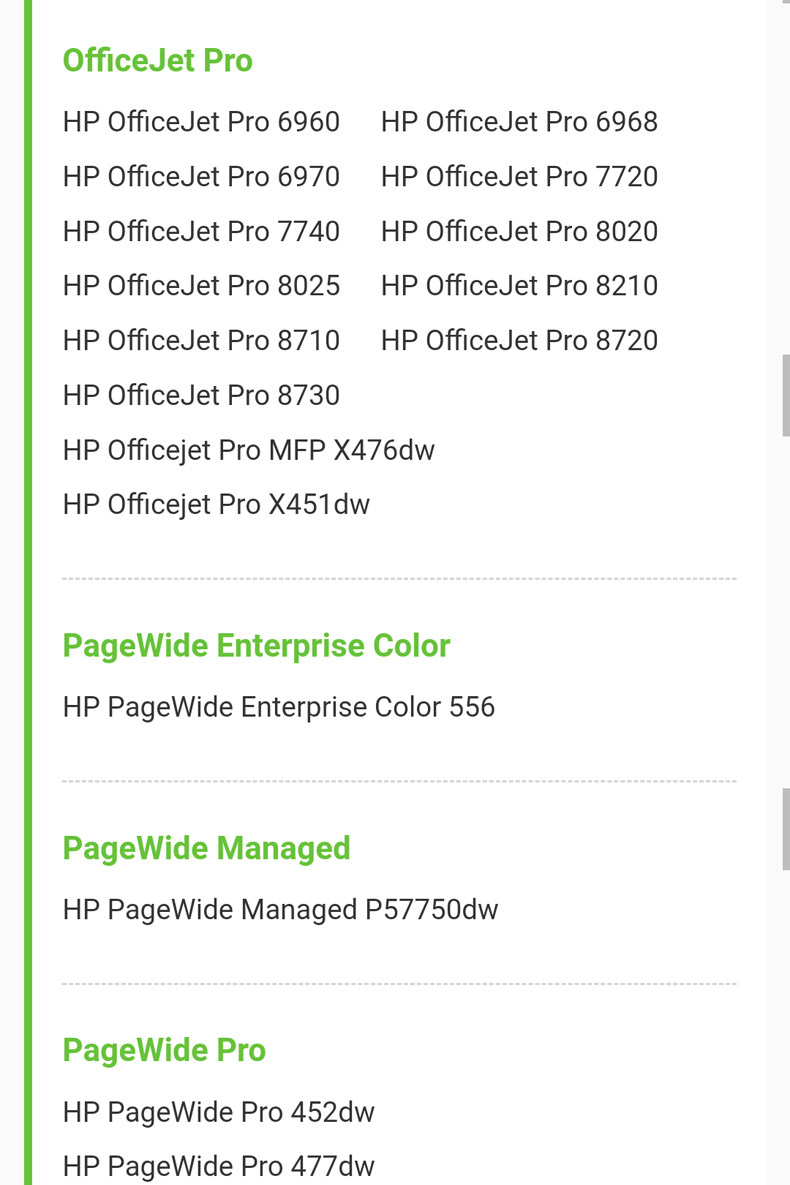790x1185 pixels.
Task: Open the HP OfficeJet Pro 6960 link
Action: point(201,122)
